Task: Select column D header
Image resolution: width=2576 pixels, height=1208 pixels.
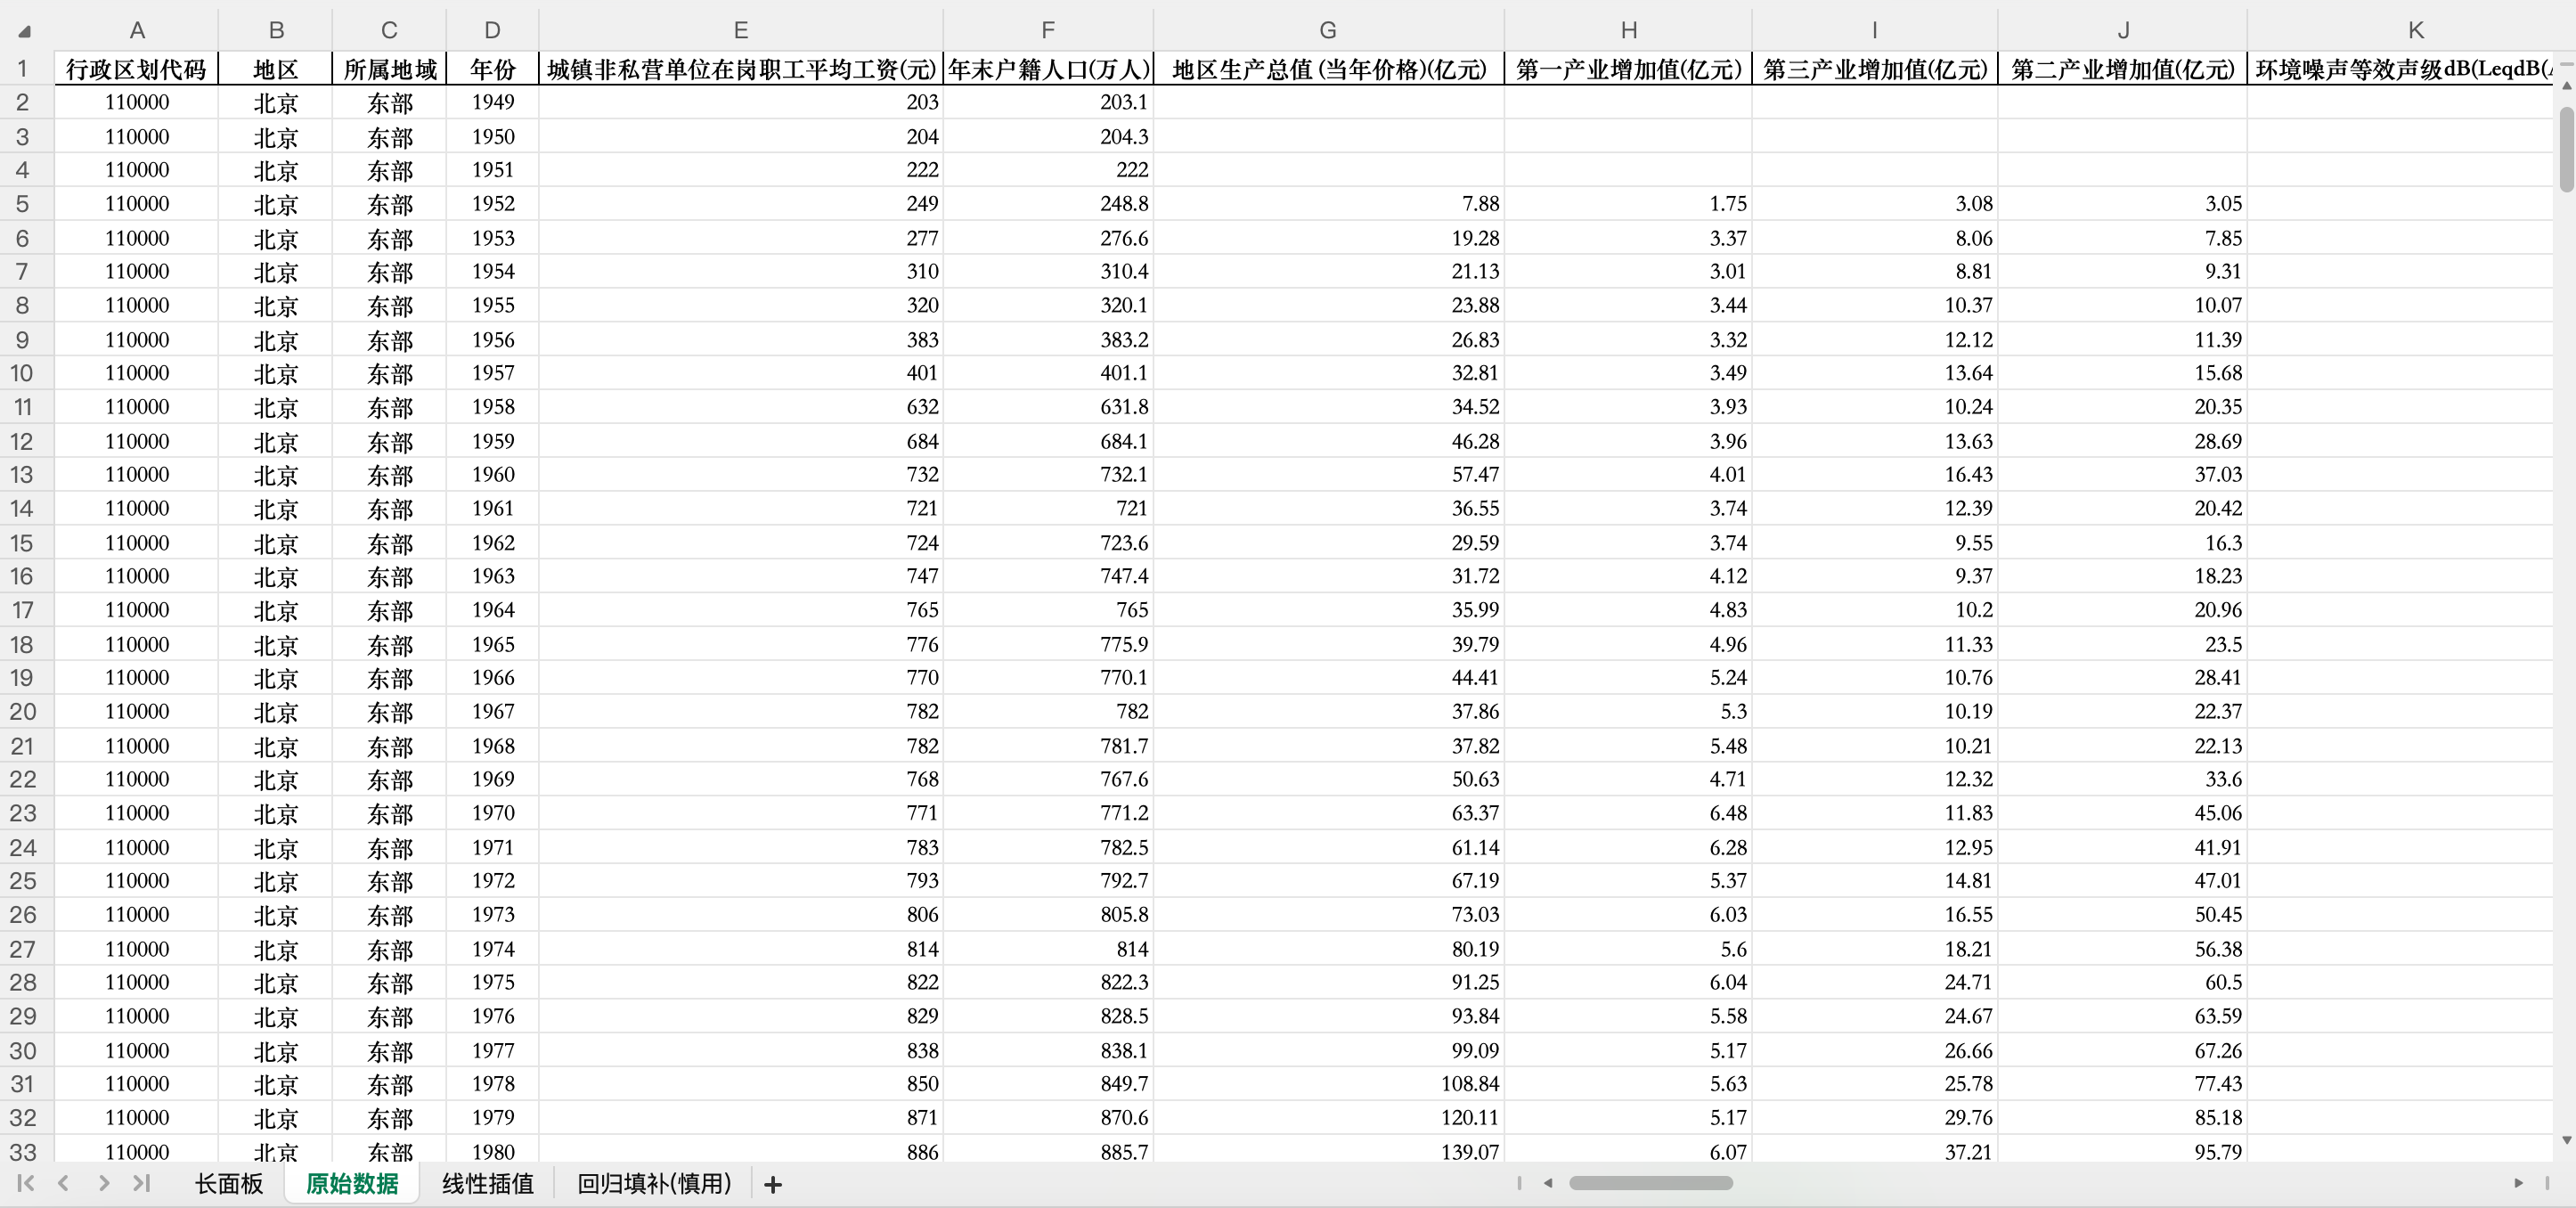Action: click(492, 30)
